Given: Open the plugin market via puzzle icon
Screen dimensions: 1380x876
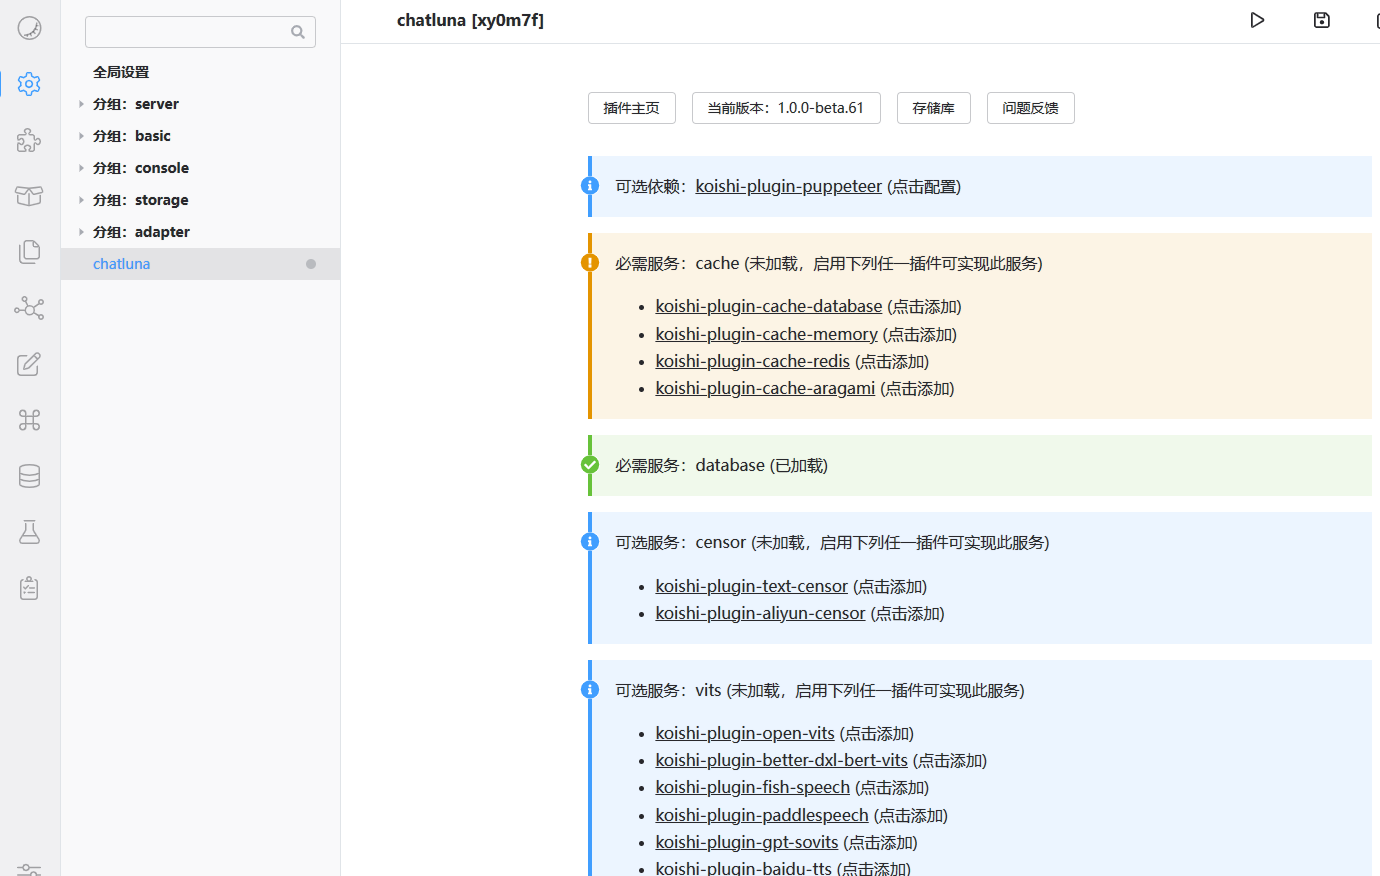Looking at the screenshot, I should [28, 140].
